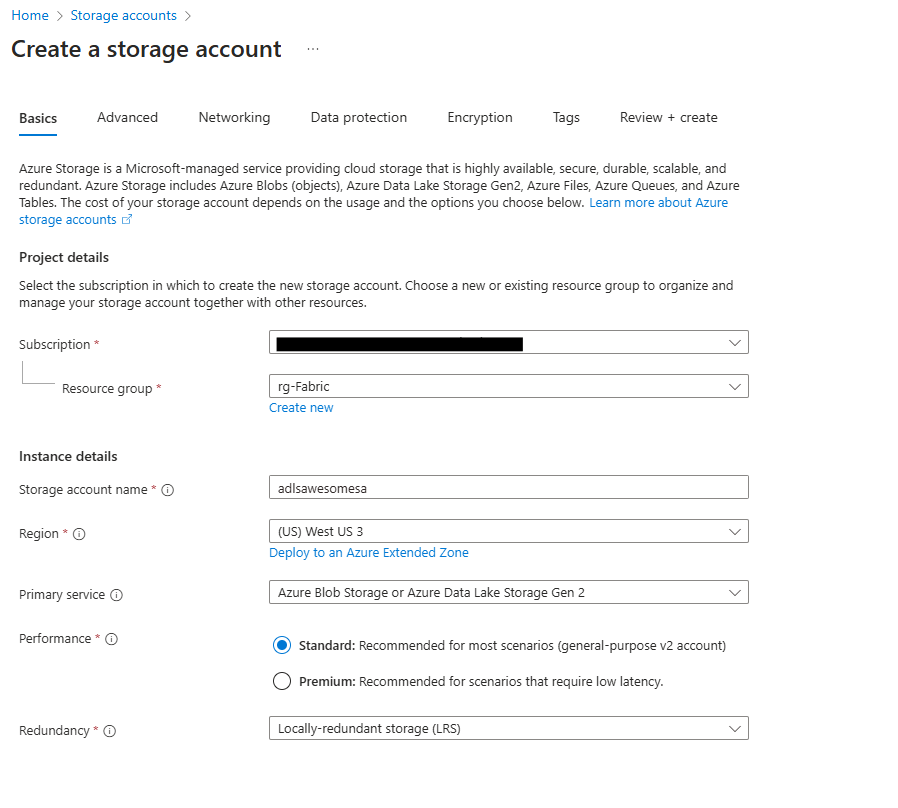Screen dimensions: 898x808
Task: Click the 'Primary service' field label
Action: tap(62, 595)
